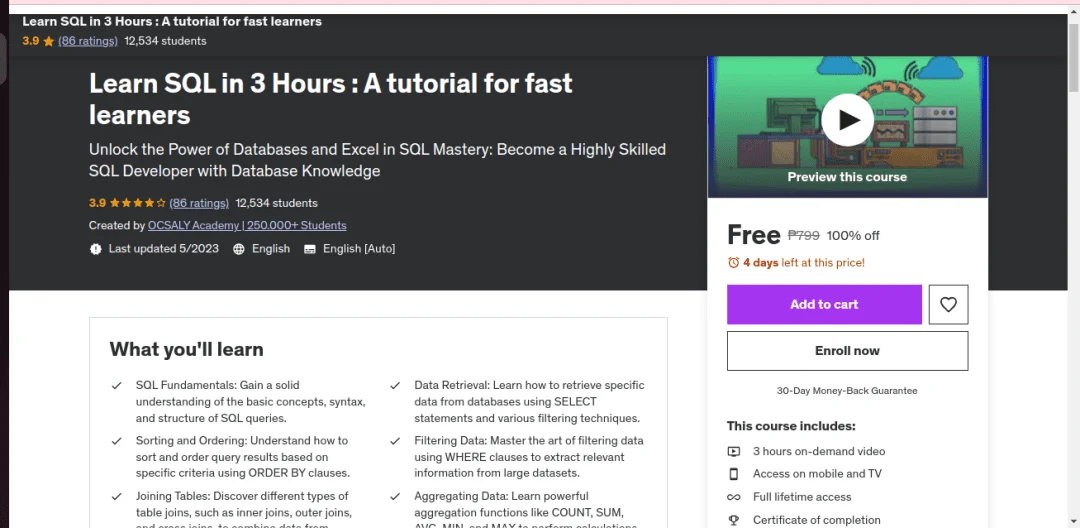Click checkmark beside Joining Tables item

coord(117,496)
